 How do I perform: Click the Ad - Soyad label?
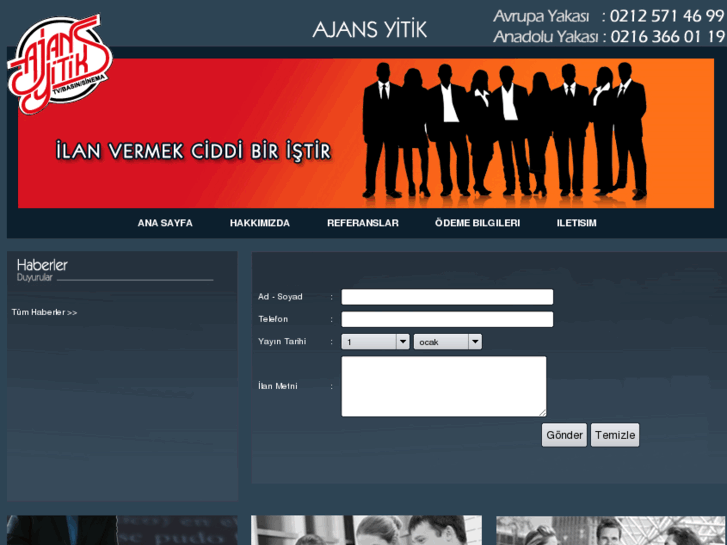pos(280,297)
